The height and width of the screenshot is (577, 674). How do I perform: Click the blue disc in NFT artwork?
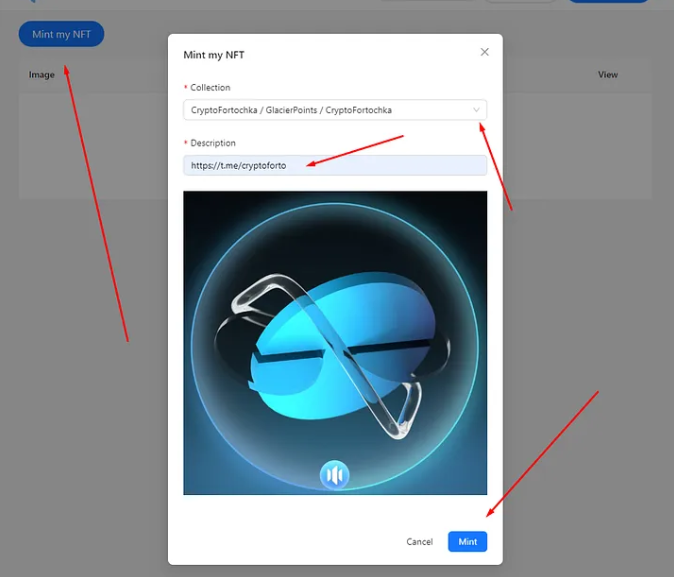pyautogui.click(x=340, y=350)
